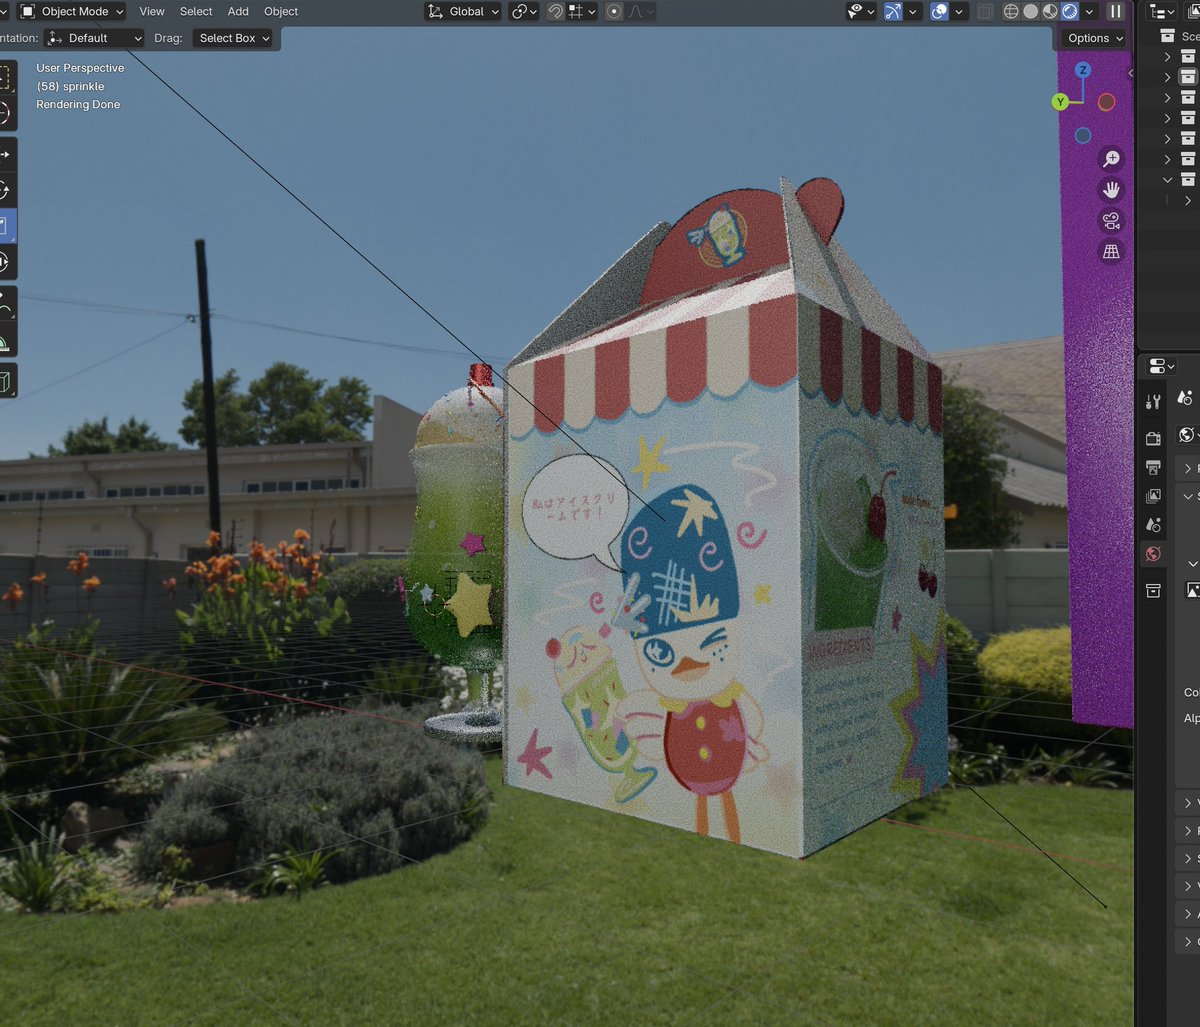Image resolution: width=1200 pixels, height=1027 pixels.
Task: Open Global transform orientation dropdown
Action: click(462, 12)
